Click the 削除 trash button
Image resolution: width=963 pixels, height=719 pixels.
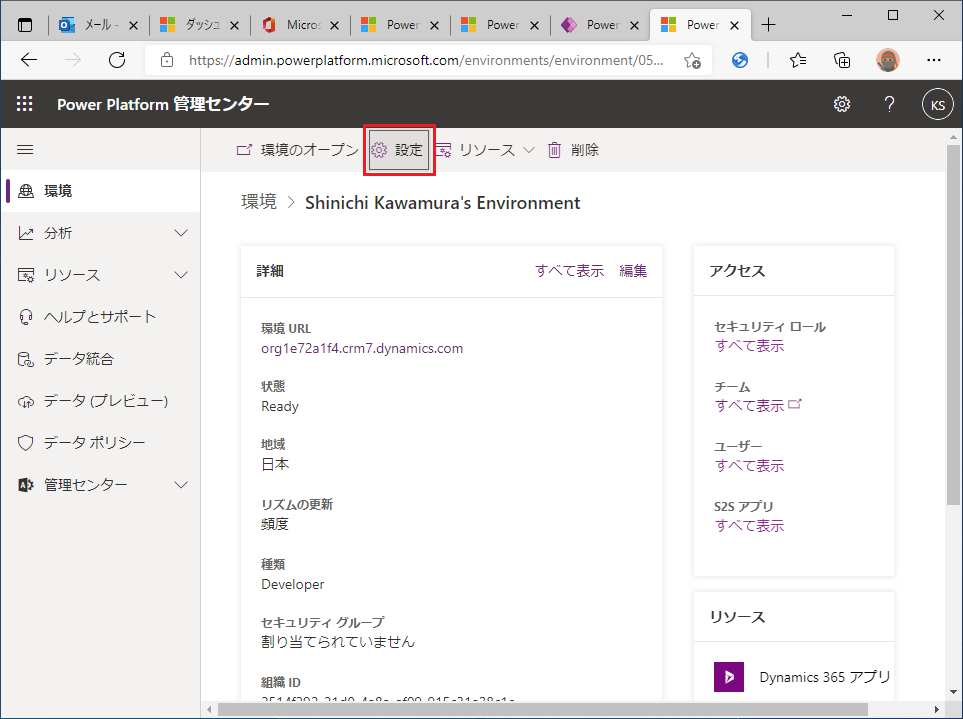pyautogui.click(x=572, y=150)
